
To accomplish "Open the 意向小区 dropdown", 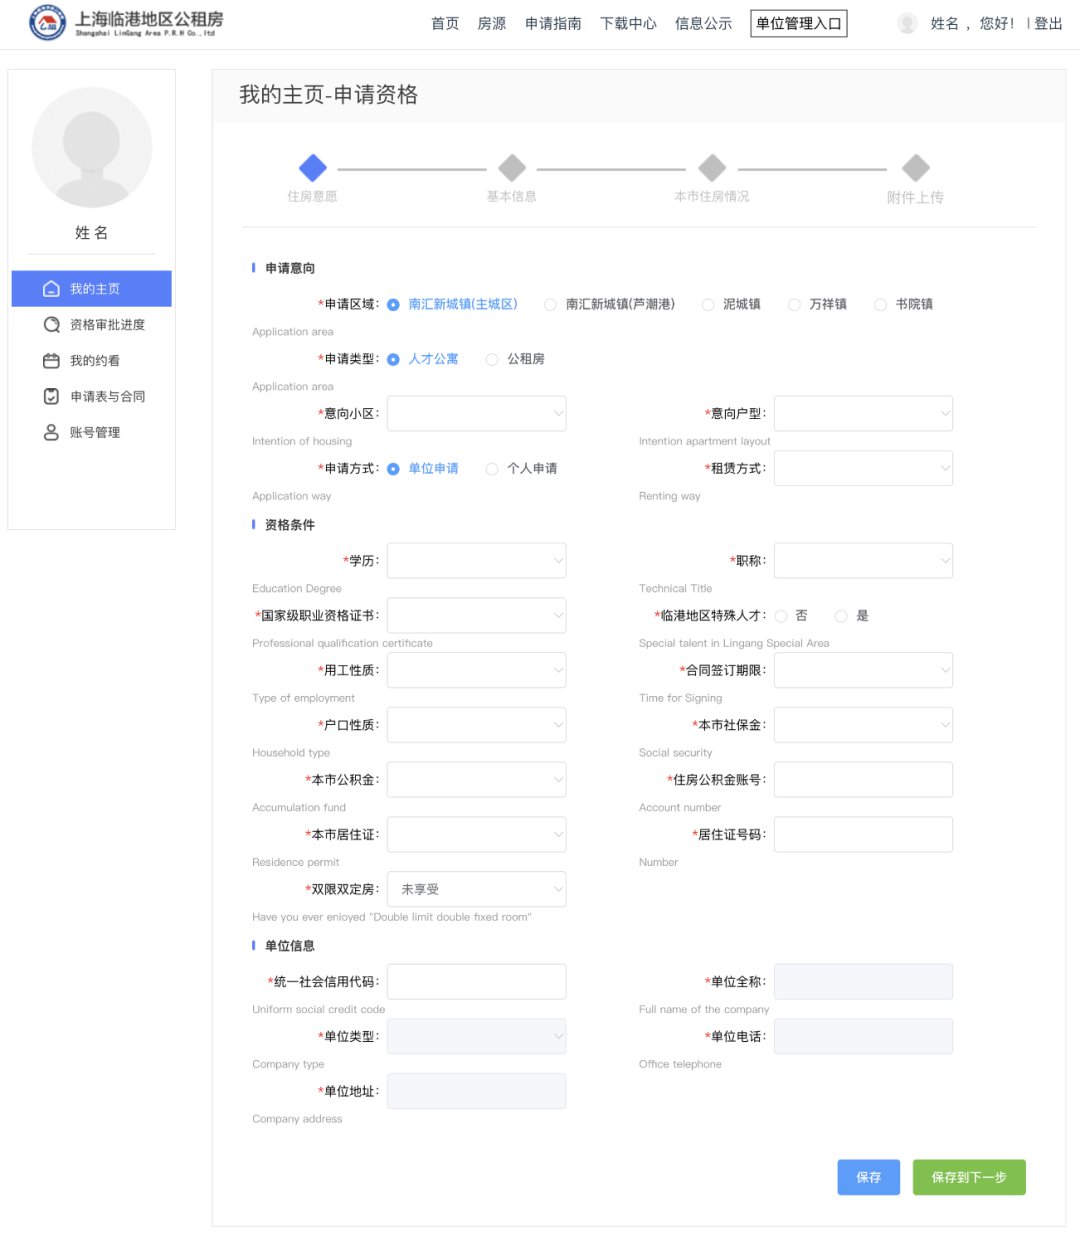I will click(476, 414).
